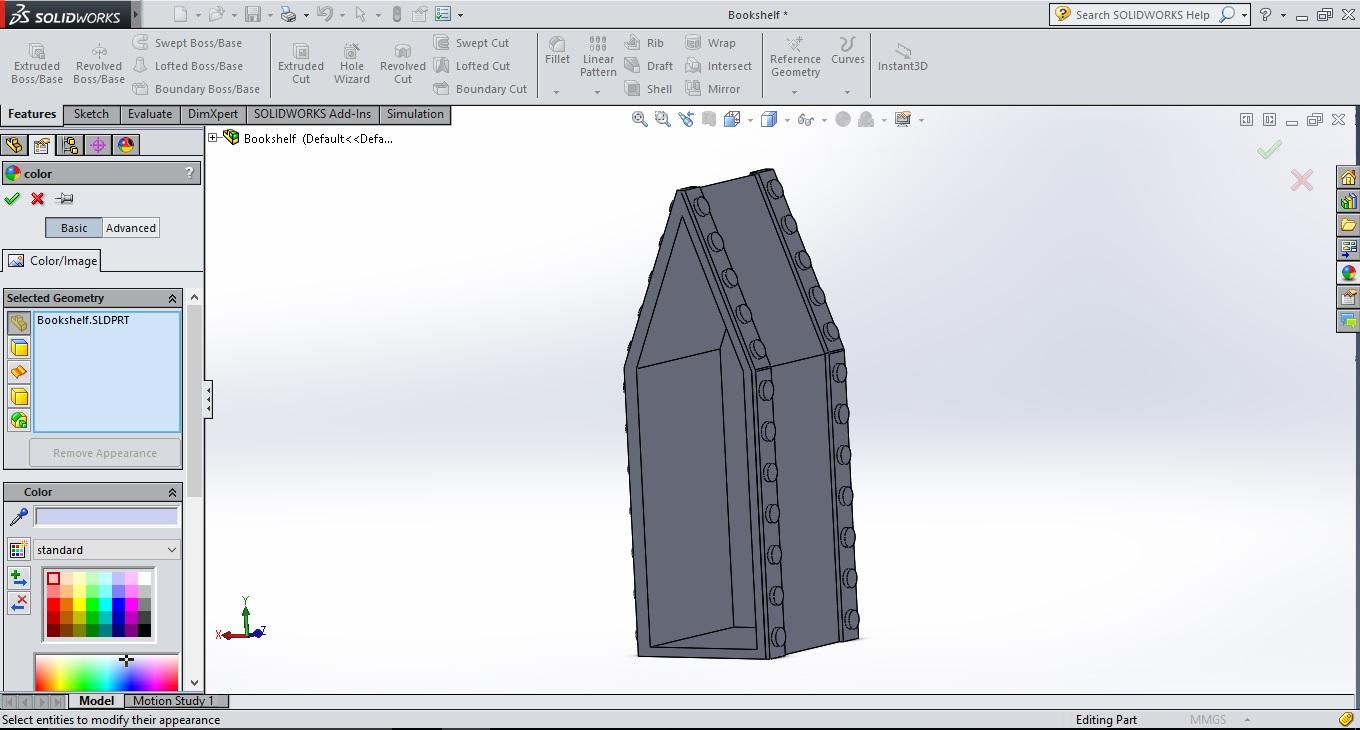Click the Search SOLIDWORKS Help field
The image size is (1360, 730).
click(x=1142, y=15)
